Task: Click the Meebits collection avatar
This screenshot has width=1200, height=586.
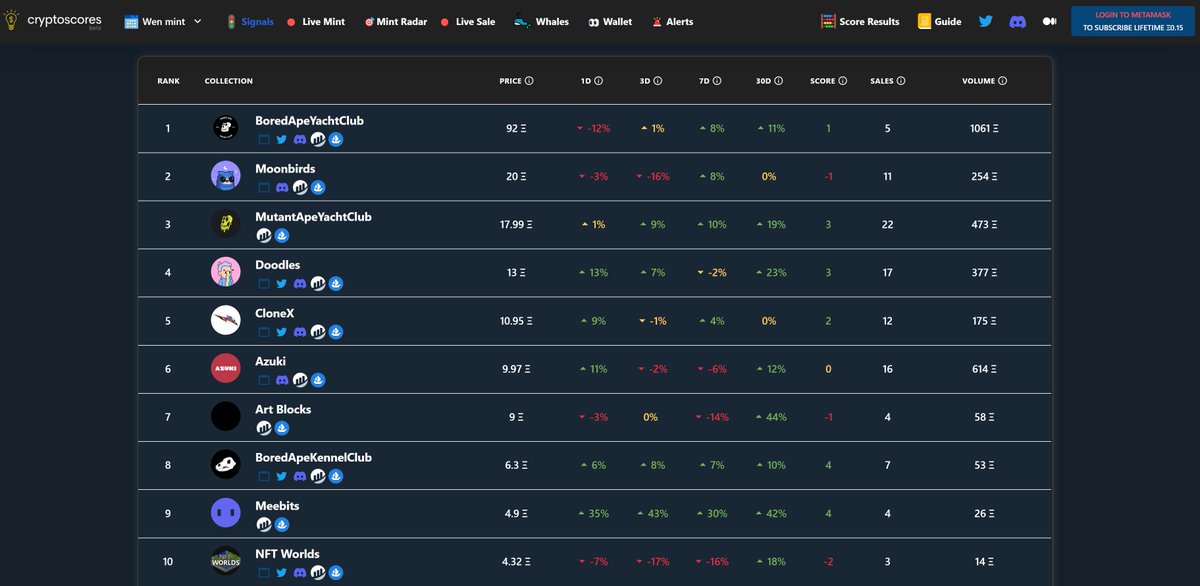Action: [226, 513]
